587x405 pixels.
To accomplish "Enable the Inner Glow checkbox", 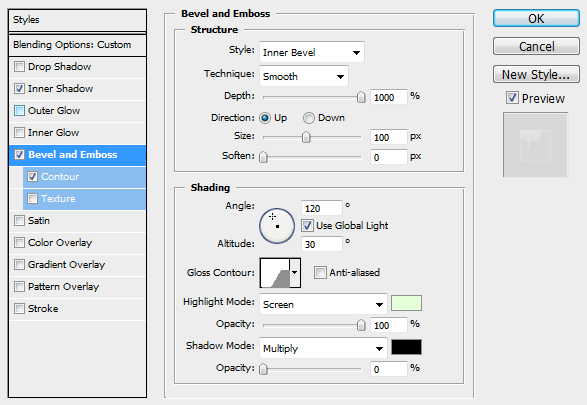I will click(x=19, y=133).
